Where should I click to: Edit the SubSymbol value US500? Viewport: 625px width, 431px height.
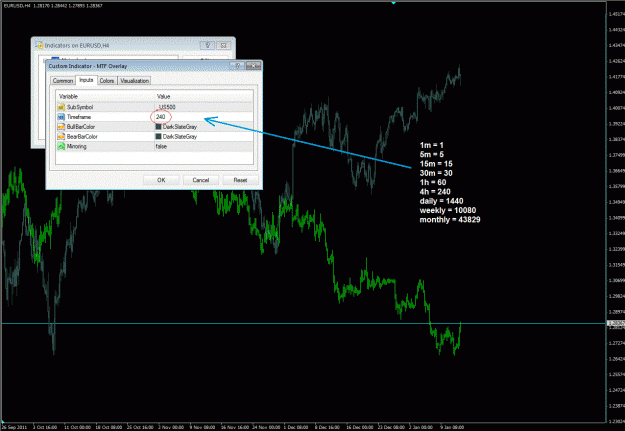(x=167, y=107)
